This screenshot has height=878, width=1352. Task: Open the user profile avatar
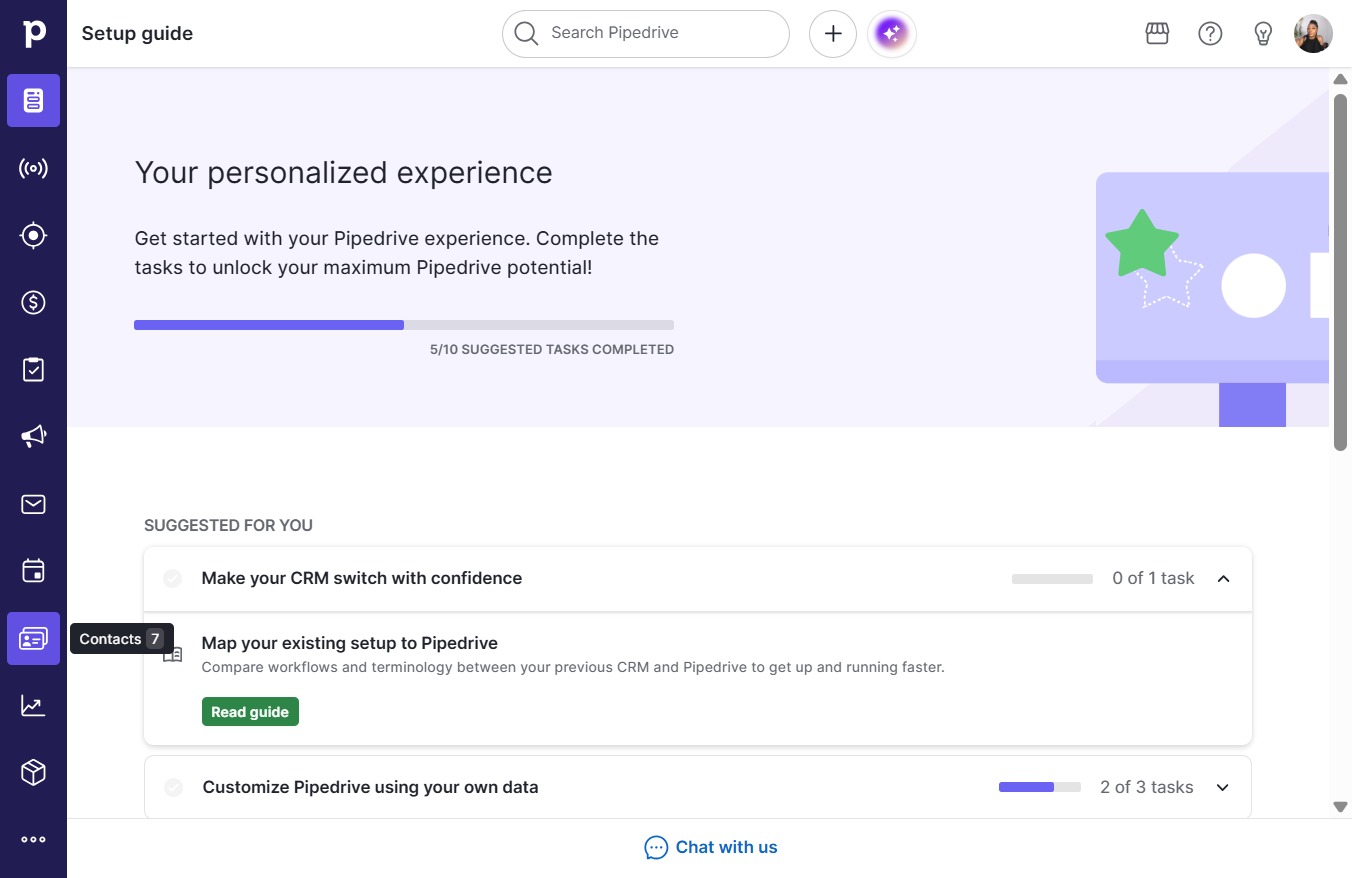pos(1313,34)
